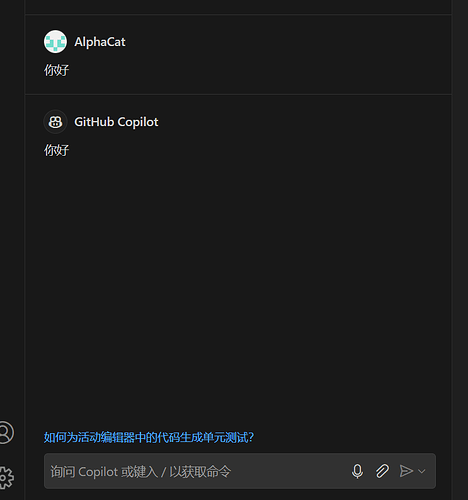Focus the 询问 Copilot chat input box
This screenshot has height=500, width=468.
(197, 471)
